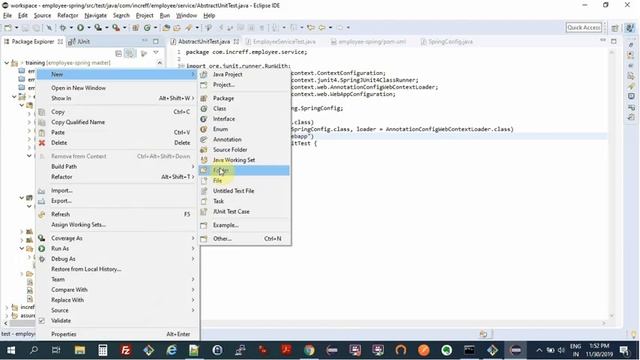Choose Untitled Text File from New submenu
Viewport: 640px width, 360px height.
[244, 191]
